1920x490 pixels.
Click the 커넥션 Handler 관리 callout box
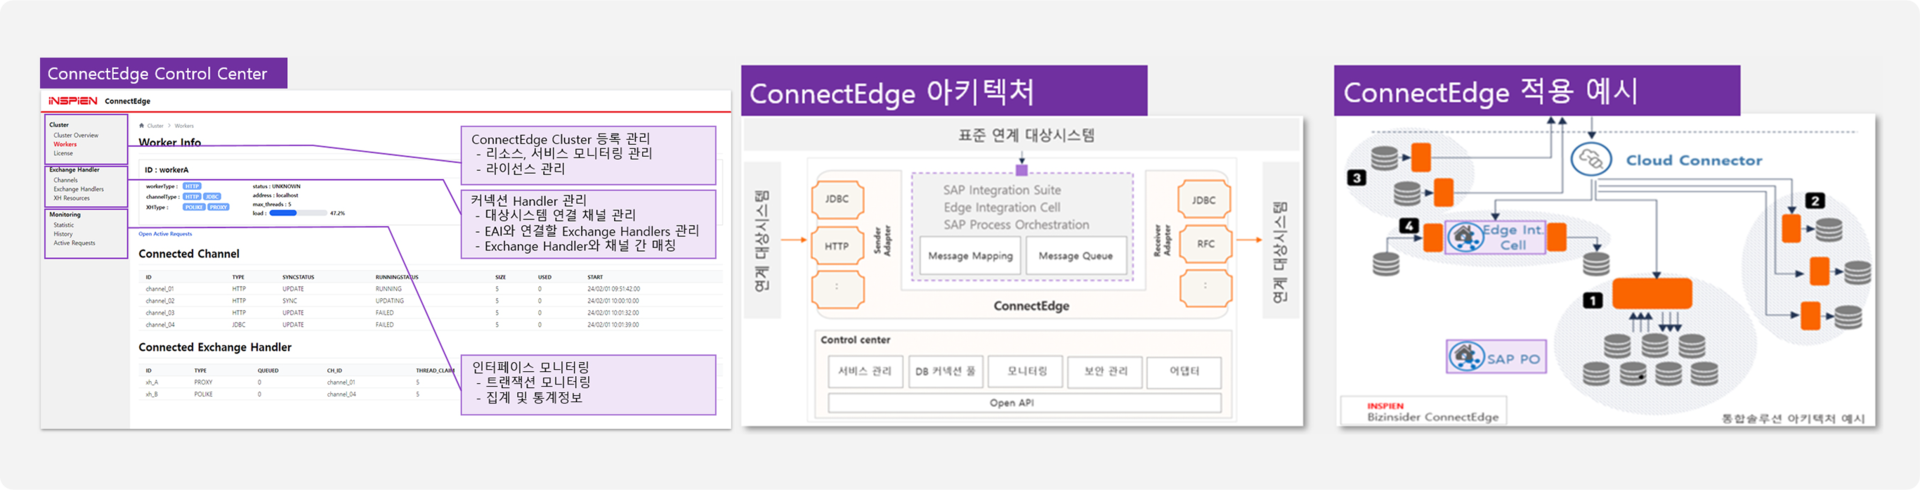point(588,224)
